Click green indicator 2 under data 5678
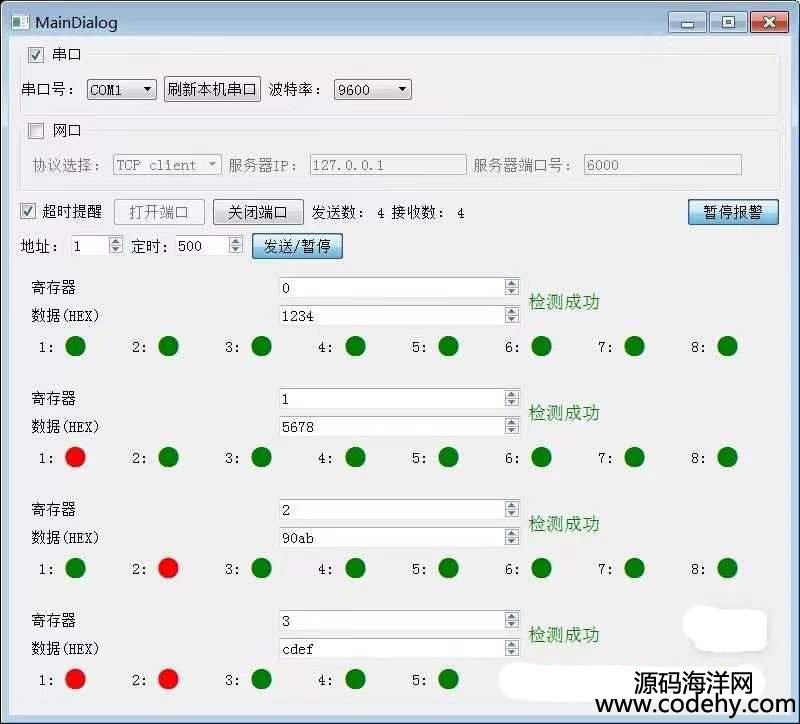This screenshot has width=800, height=724. [x=168, y=457]
